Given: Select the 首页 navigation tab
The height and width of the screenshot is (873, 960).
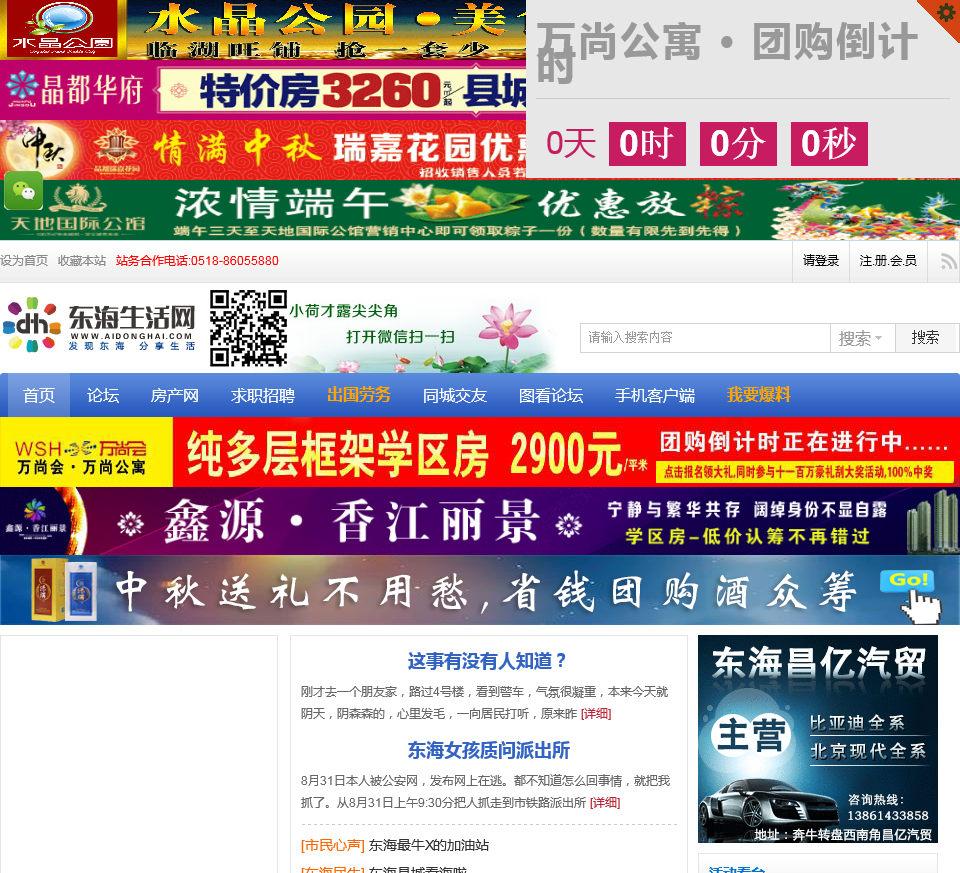Looking at the screenshot, I should 39,395.
